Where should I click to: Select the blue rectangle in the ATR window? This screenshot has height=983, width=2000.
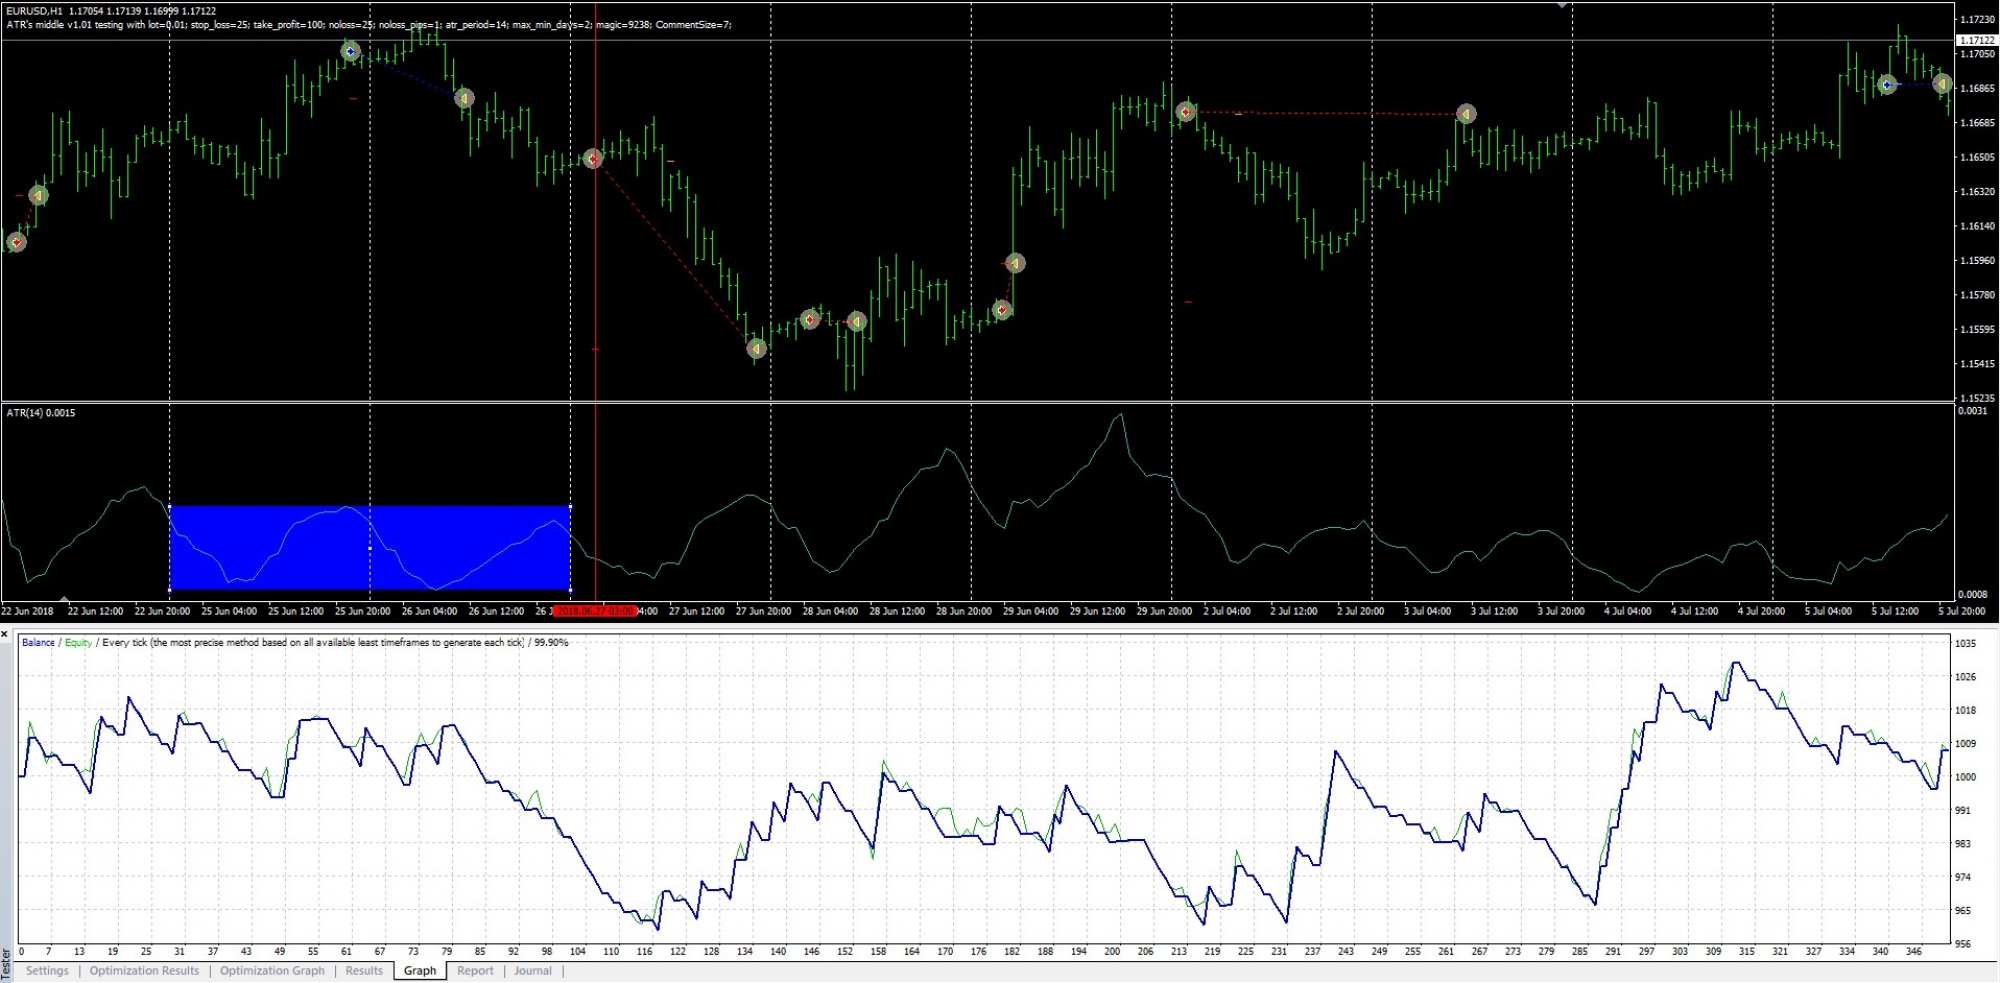[x=370, y=548]
